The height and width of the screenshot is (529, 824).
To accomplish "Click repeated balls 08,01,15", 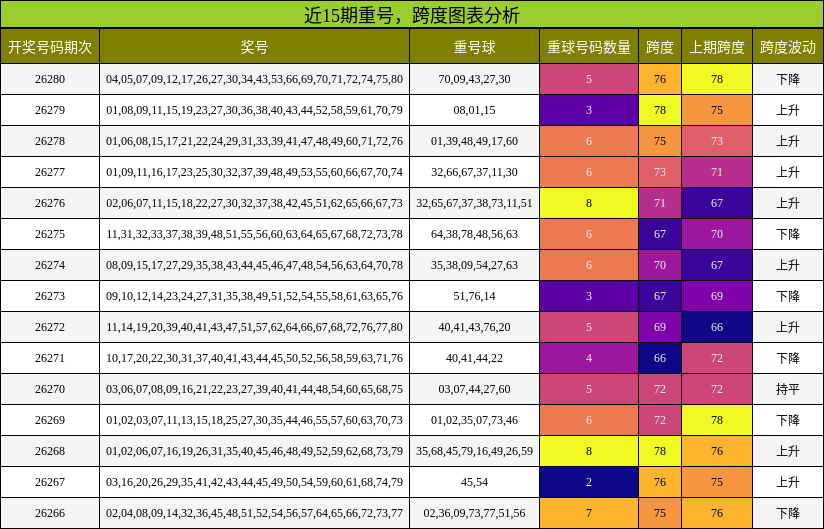I will 475,110.
